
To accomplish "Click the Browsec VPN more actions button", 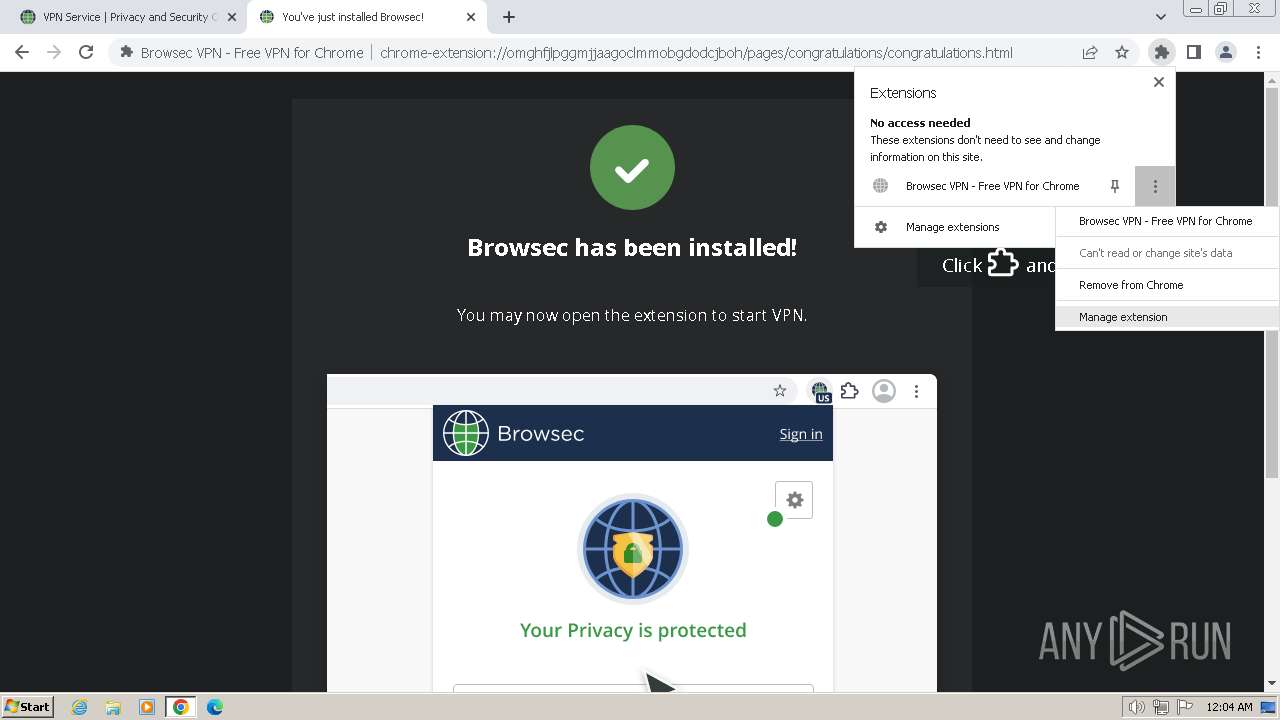I will (1155, 186).
